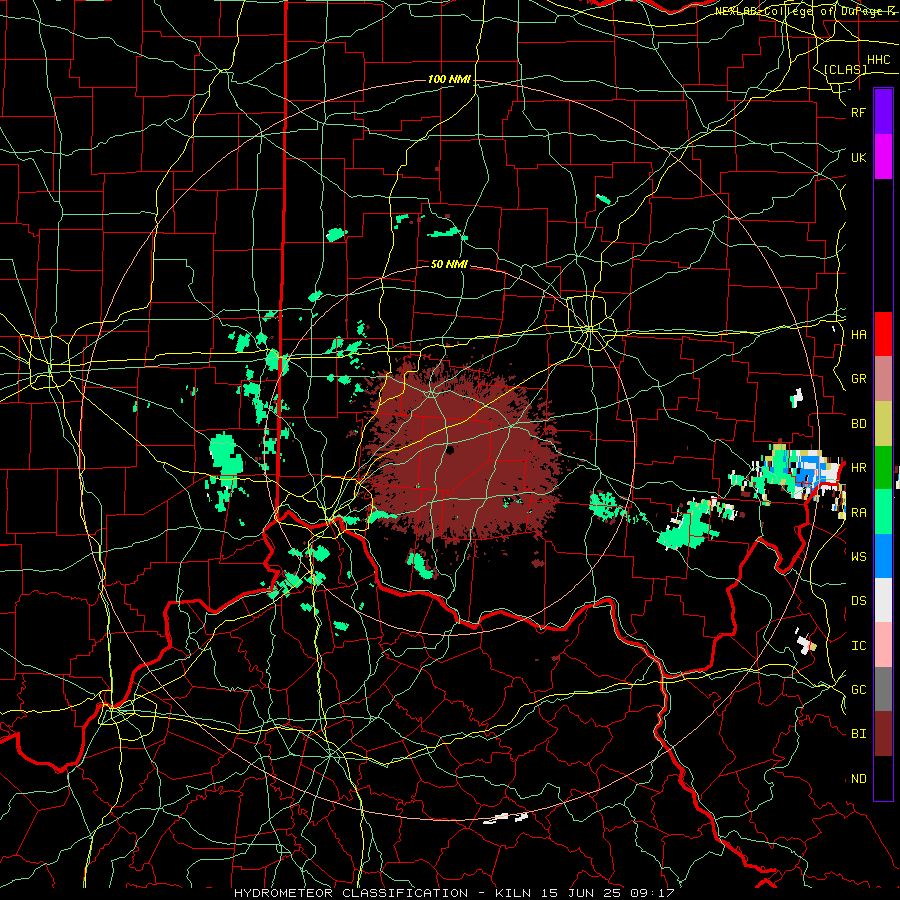The height and width of the screenshot is (900, 900).
Task: Click the HA legend label
Action: click(858, 334)
